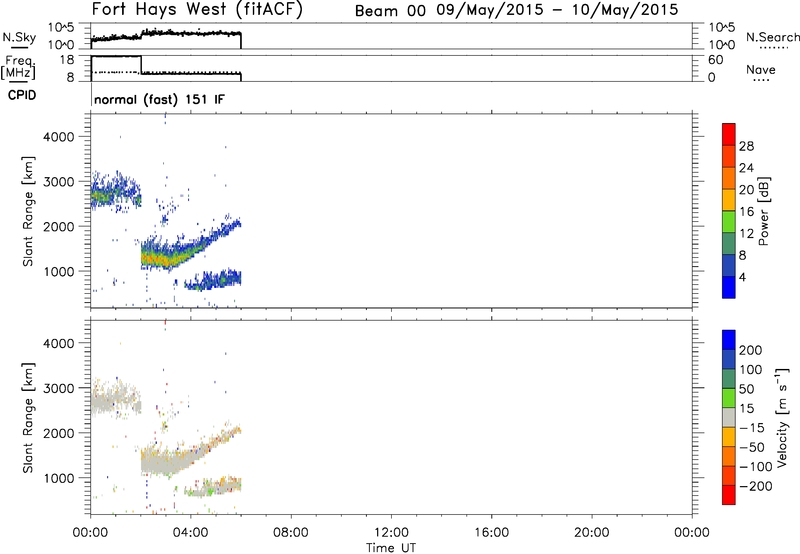
Task: Click the "3000" tick in power panel
Action: (x=59, y=182)
